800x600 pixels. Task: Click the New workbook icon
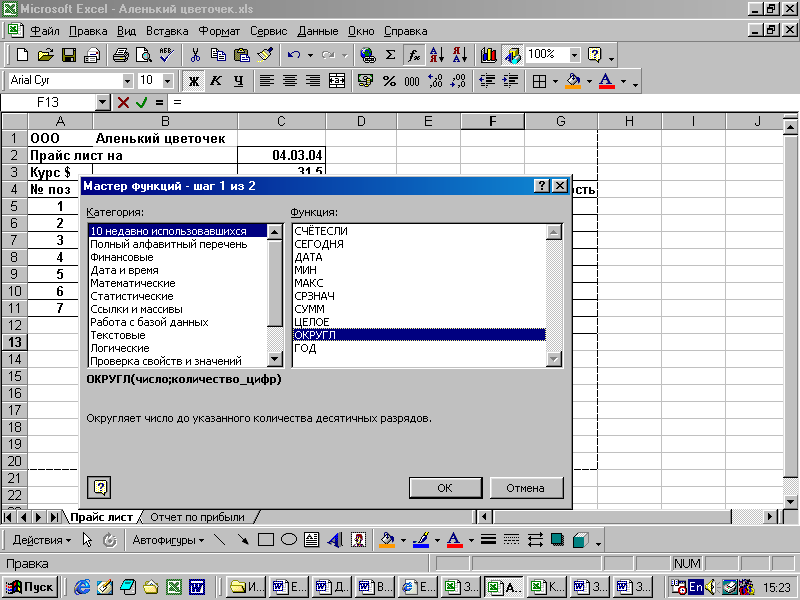22,55
